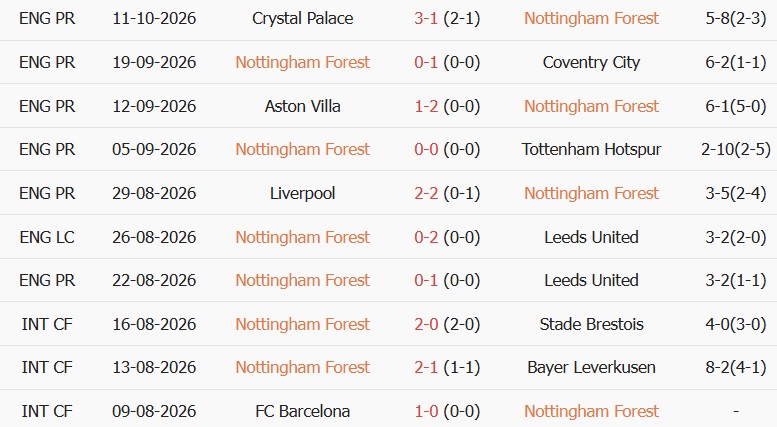The height and width of the screenshot is (427, 777).
Task: Open Leeds United in the 22-08-2026 match
Action: click(591, 280)
